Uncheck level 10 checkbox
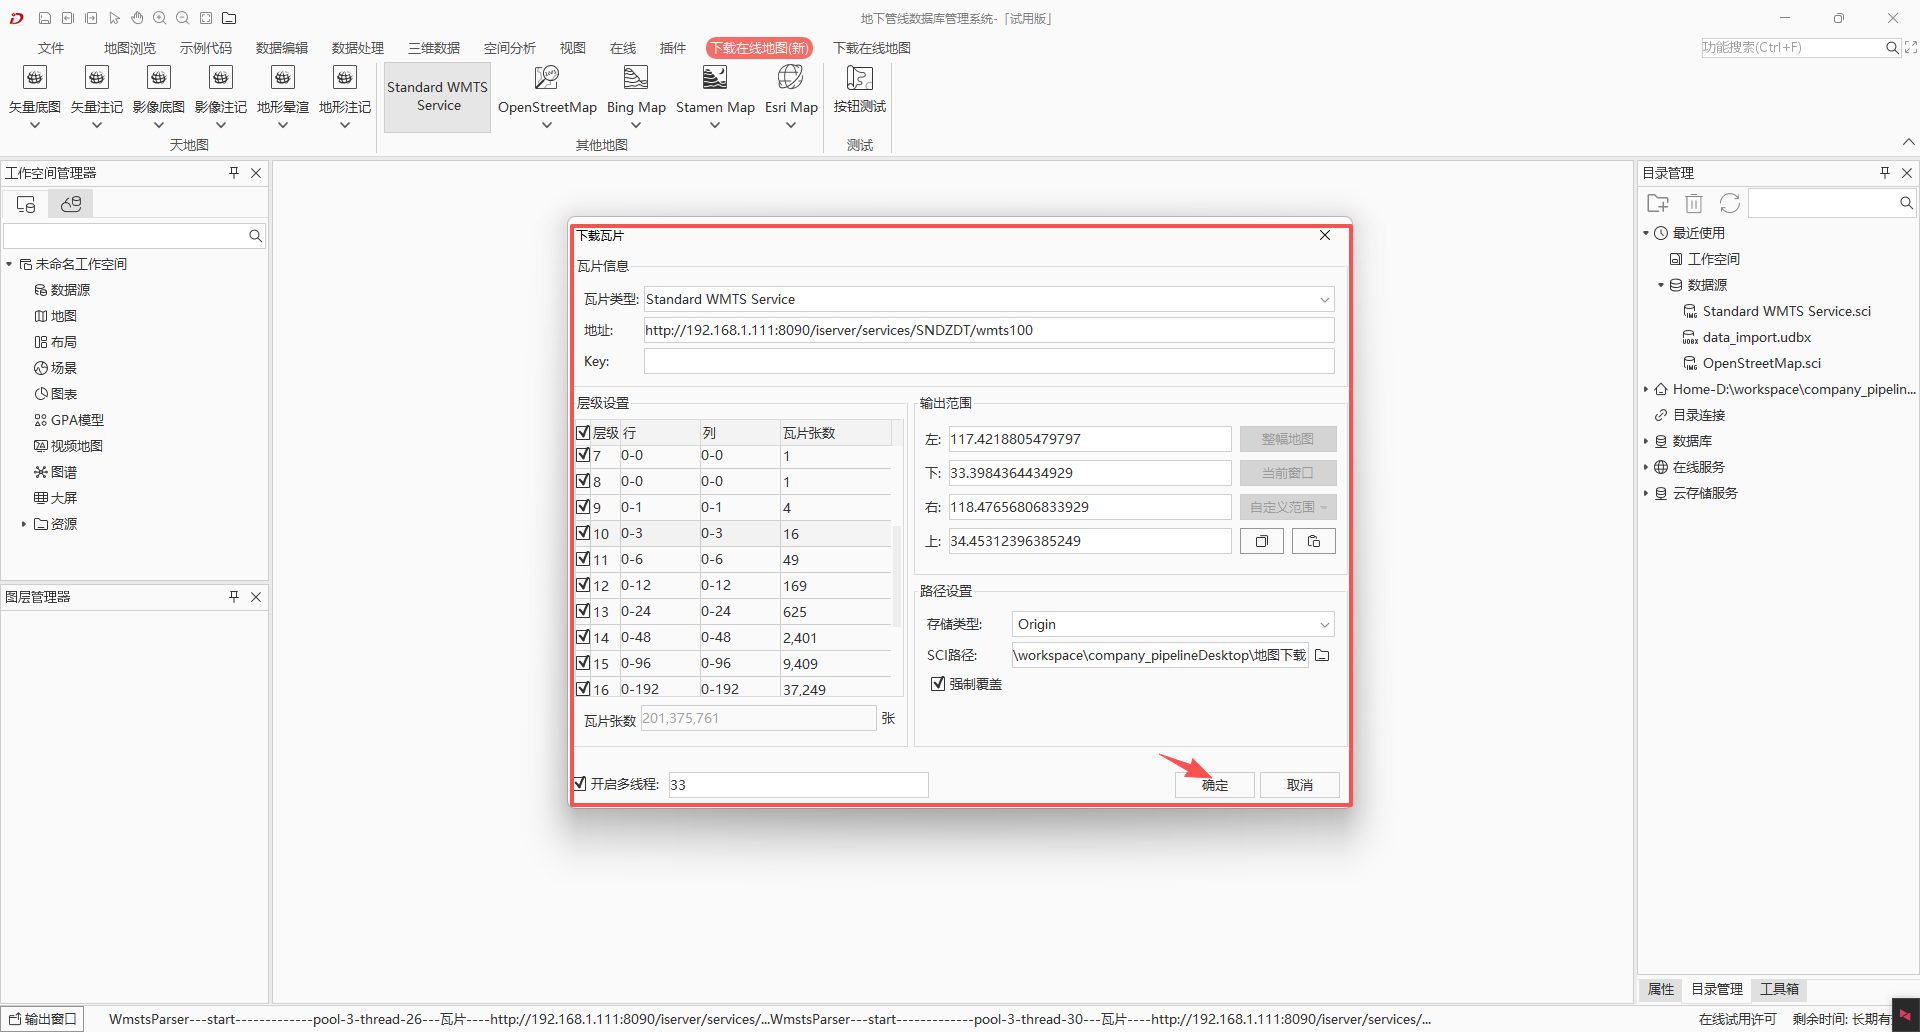Viewport: 1920px width, 1032px height. (583, 533)
